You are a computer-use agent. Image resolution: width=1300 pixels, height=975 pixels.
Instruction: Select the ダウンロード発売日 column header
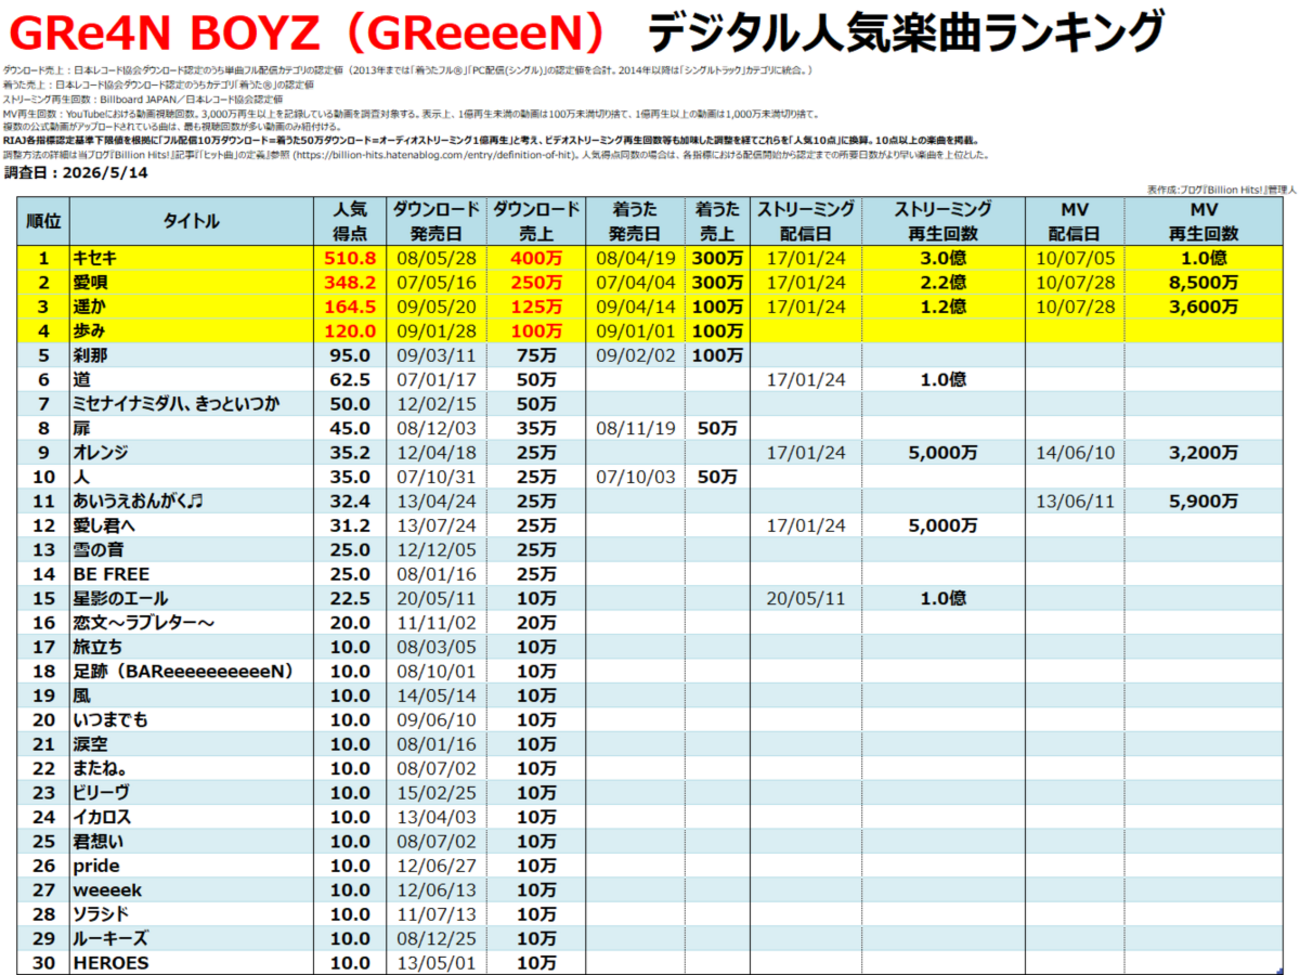click(436, 221)
